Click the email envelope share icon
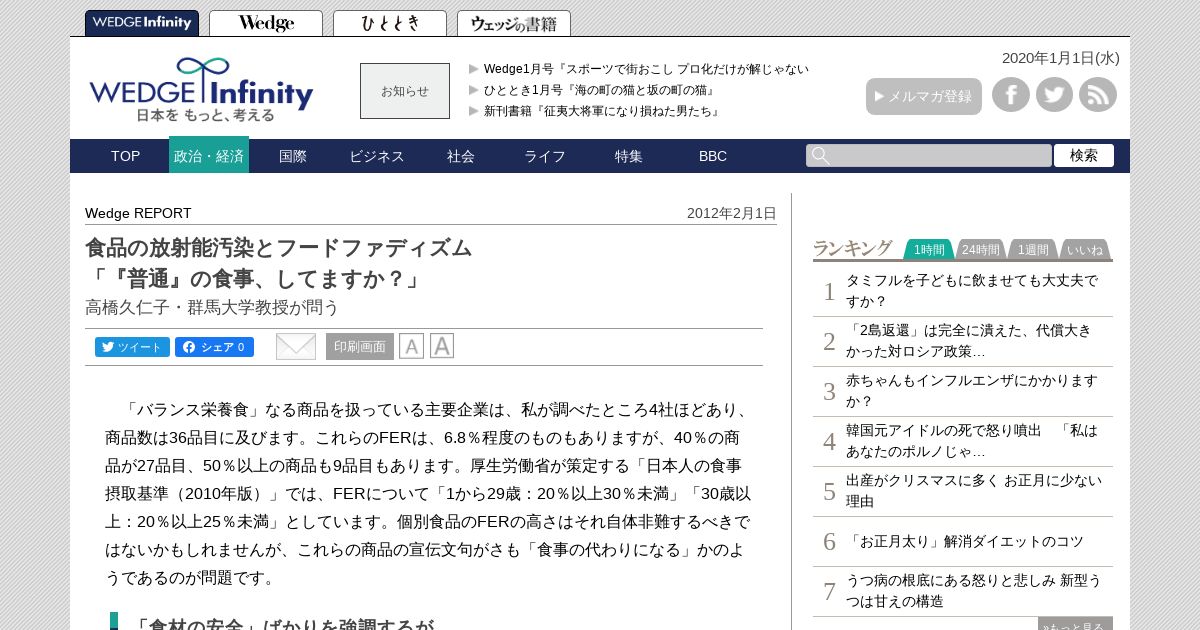Screen dimensions: 1200x630 pos(296,346)
